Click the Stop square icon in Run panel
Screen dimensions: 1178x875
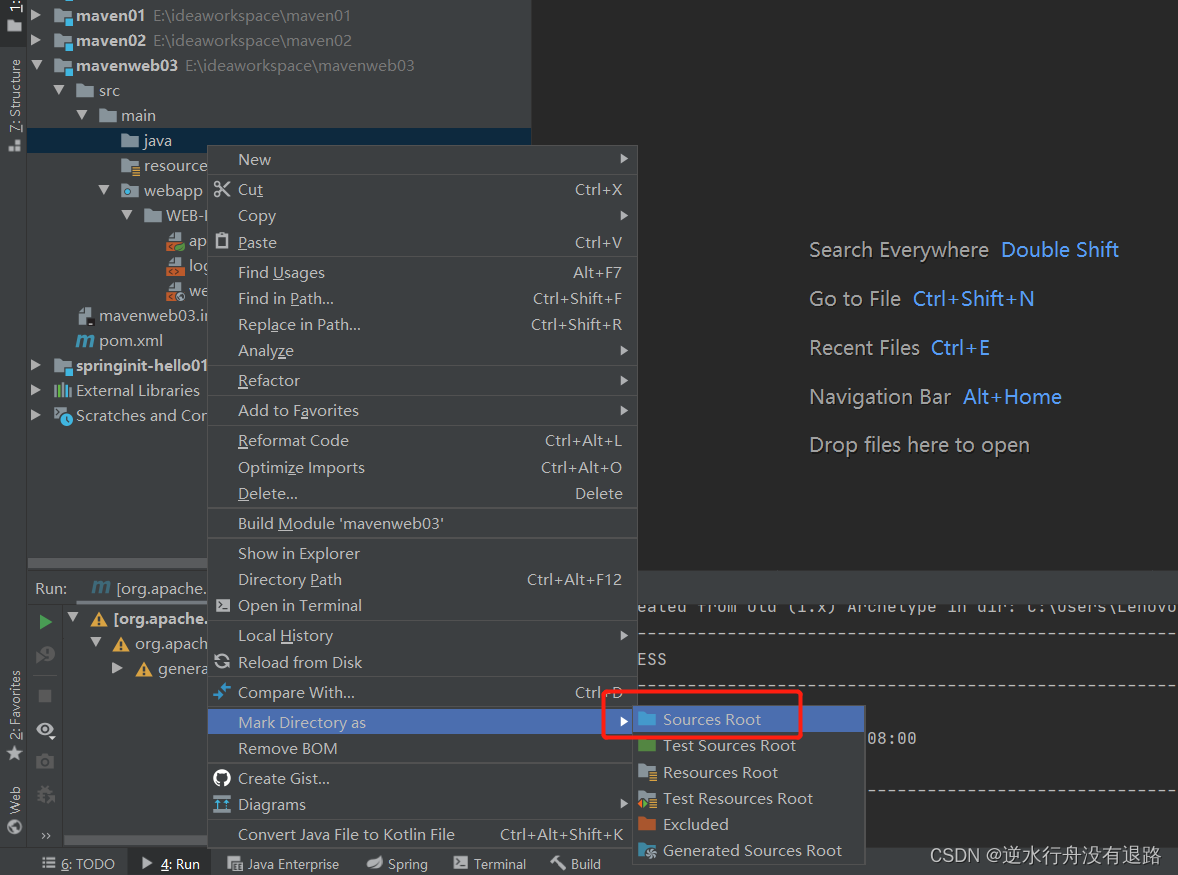coord(45,696)
